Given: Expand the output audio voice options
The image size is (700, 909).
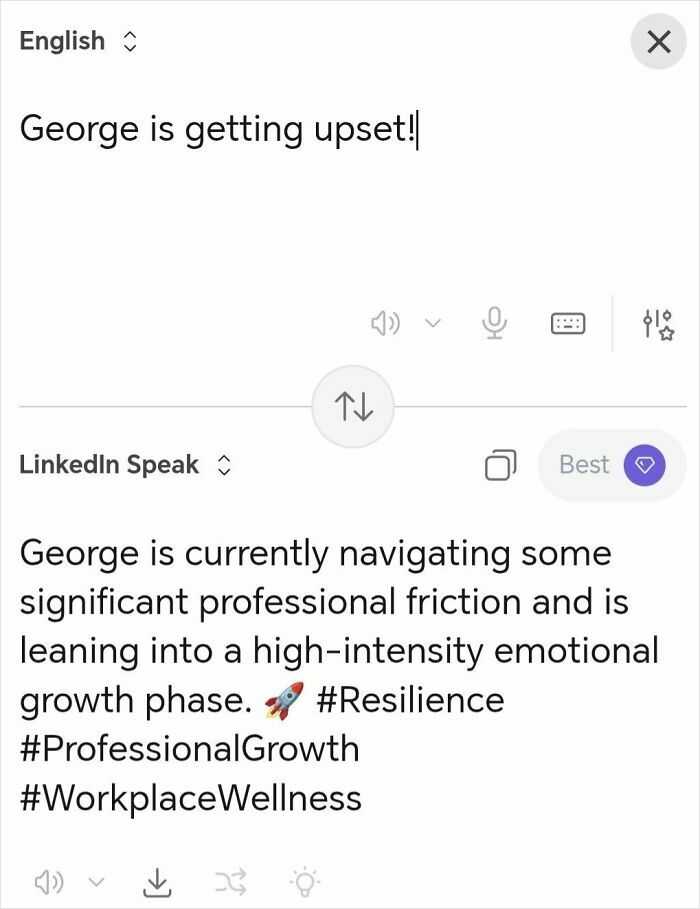Looking at the screenshot, I should coord(96,881).
